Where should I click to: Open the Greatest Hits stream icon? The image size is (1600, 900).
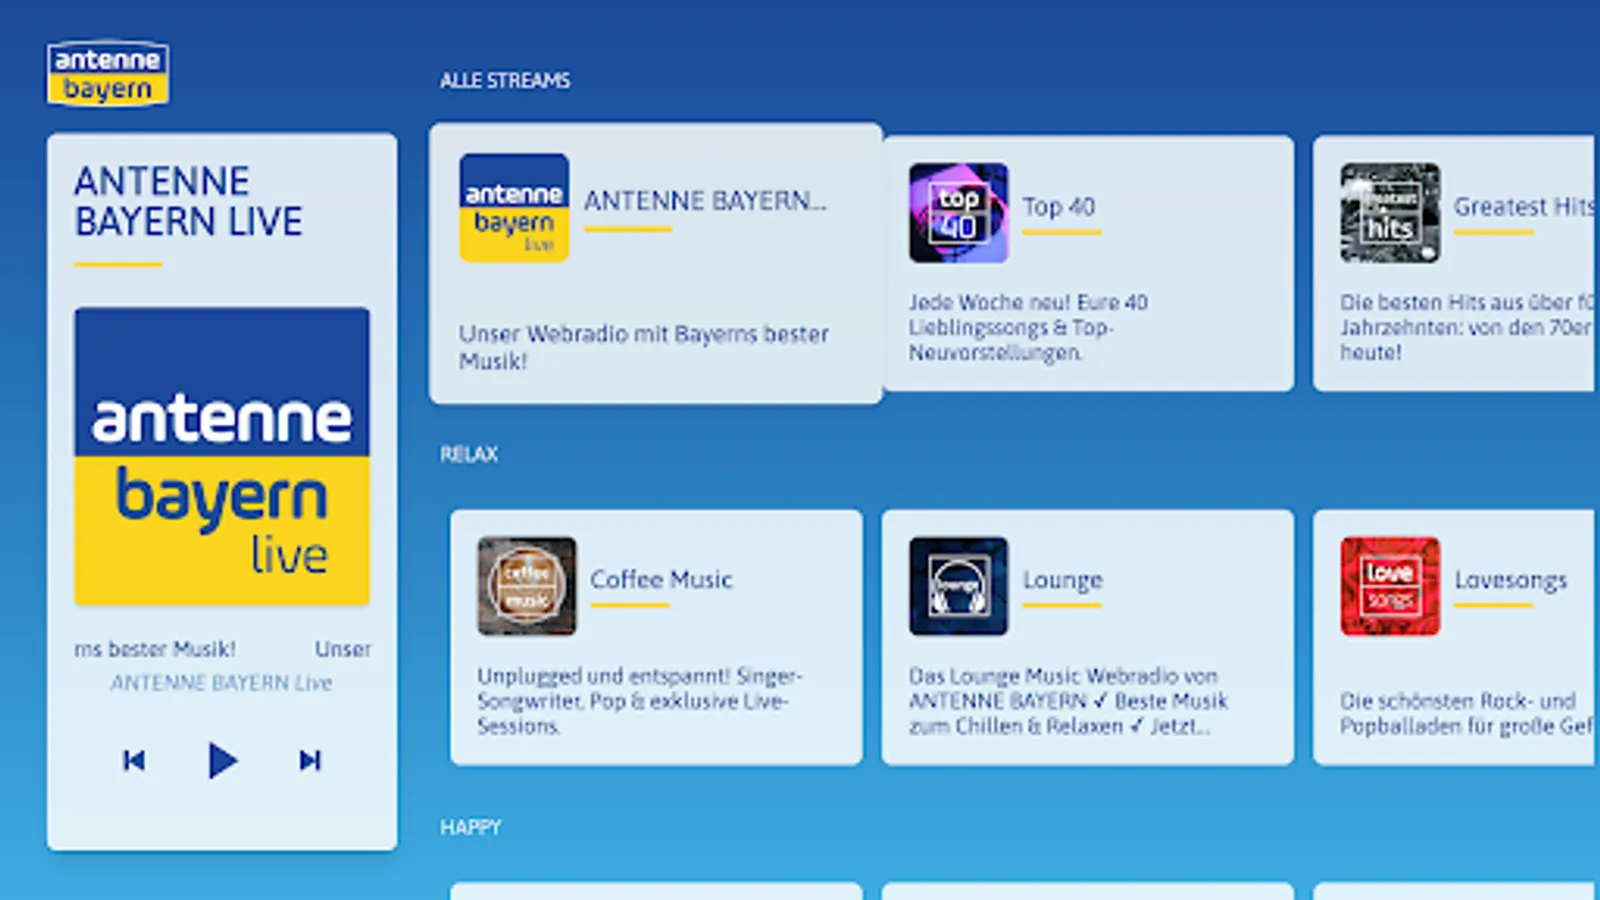[x=1390, y=212]
